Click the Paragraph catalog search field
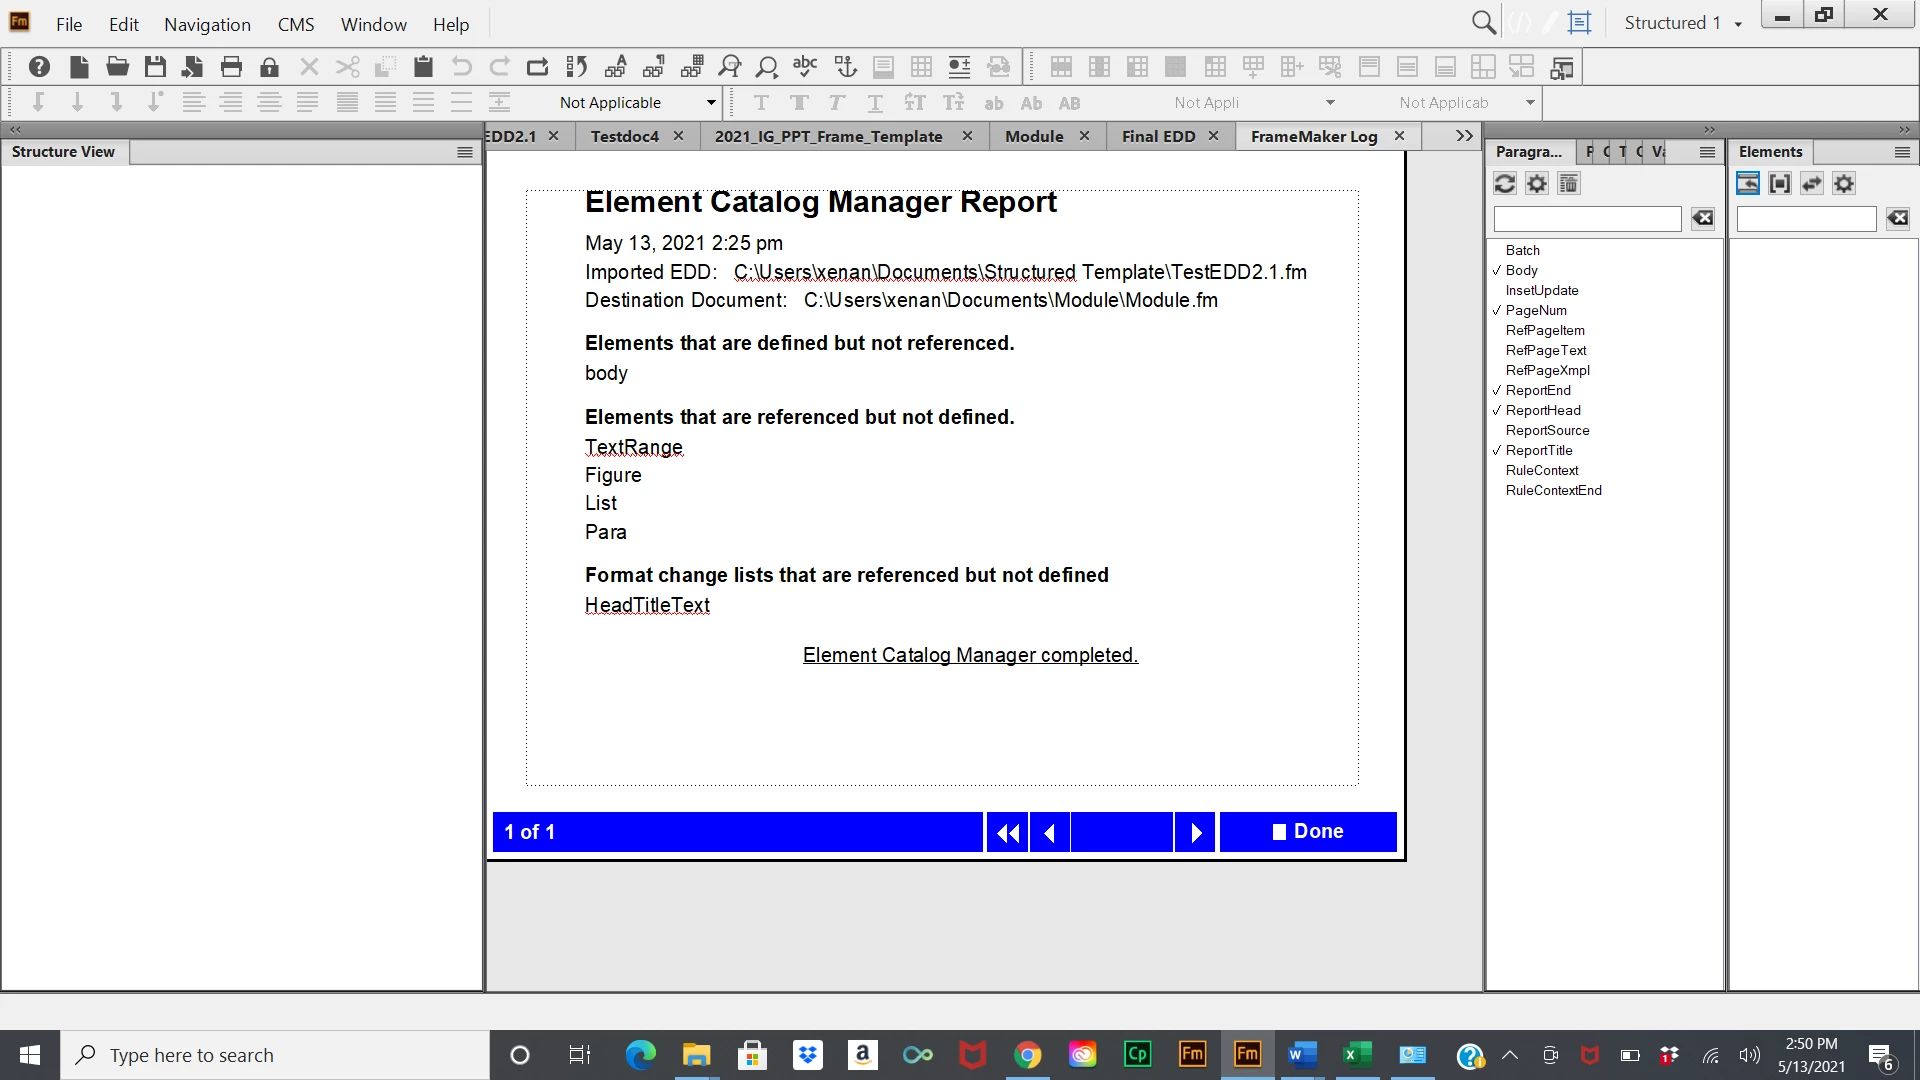 [x=1587, y=219]
